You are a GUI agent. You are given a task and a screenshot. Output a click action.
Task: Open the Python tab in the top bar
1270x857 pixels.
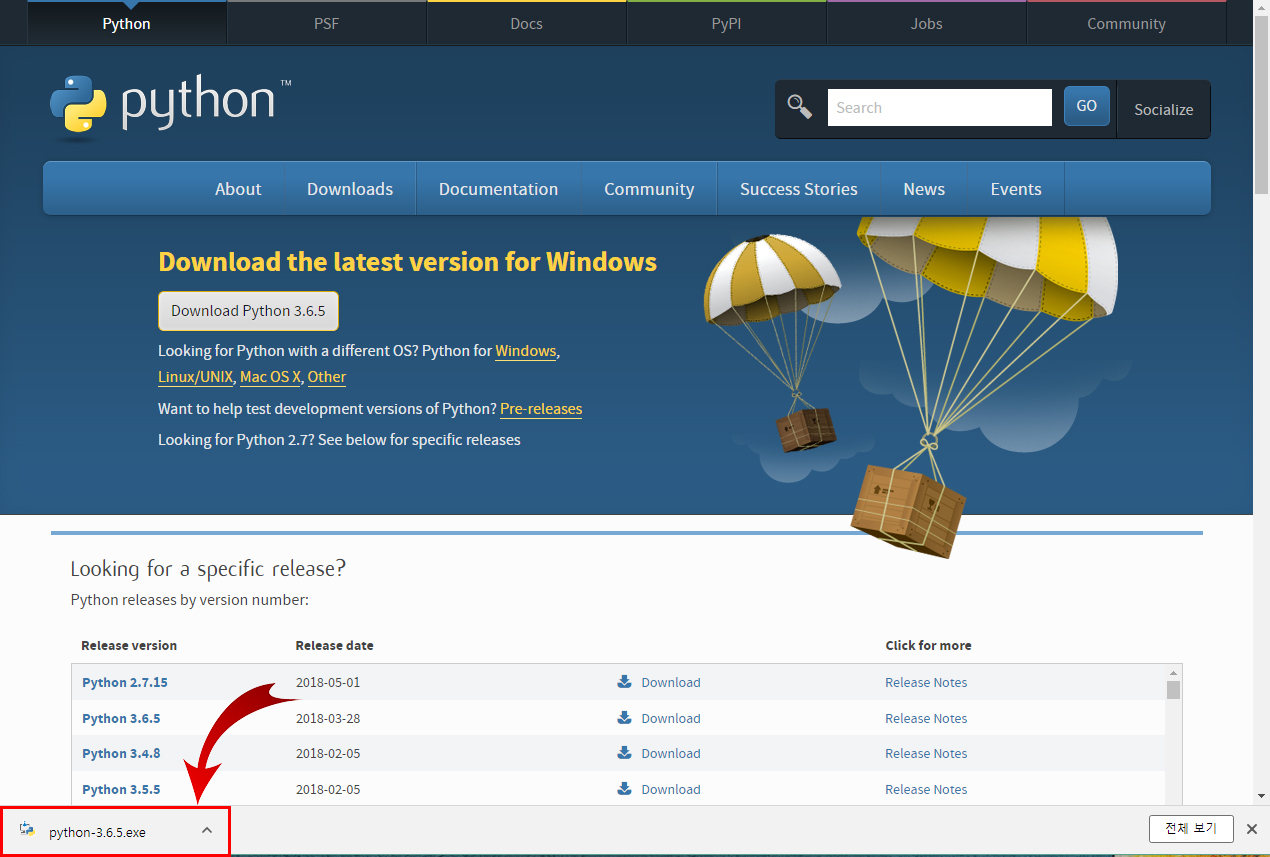click(x=127, y=23)
